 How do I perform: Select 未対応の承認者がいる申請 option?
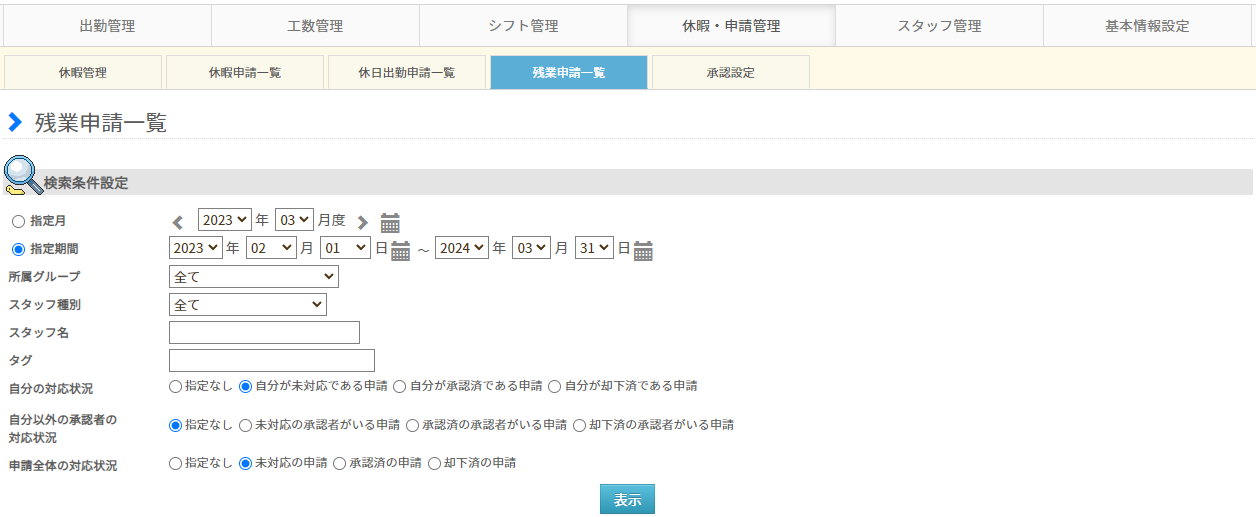[245, 425]
